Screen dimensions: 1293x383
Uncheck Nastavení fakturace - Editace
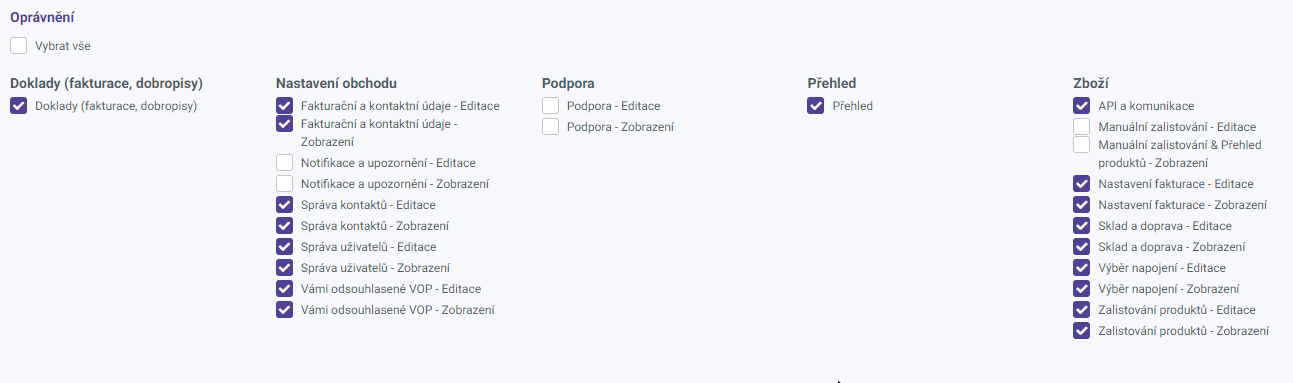tap(1082, 184)
